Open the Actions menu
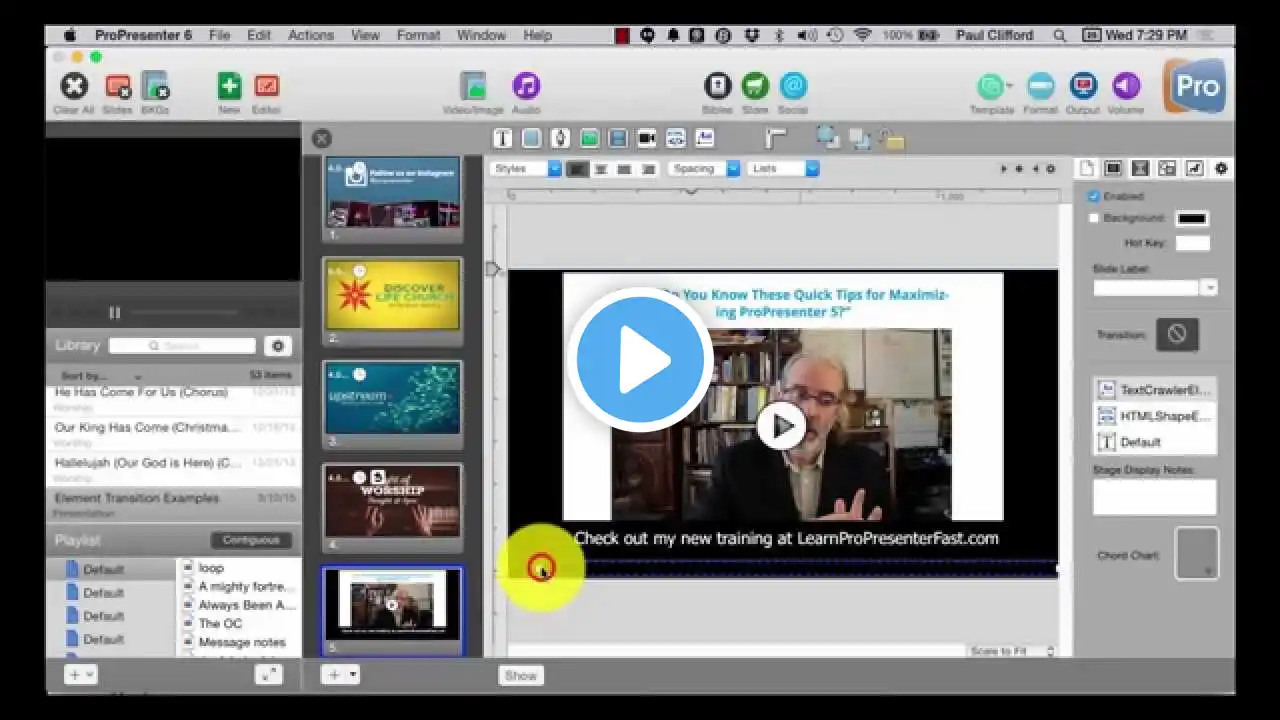 tap(311, 35)
